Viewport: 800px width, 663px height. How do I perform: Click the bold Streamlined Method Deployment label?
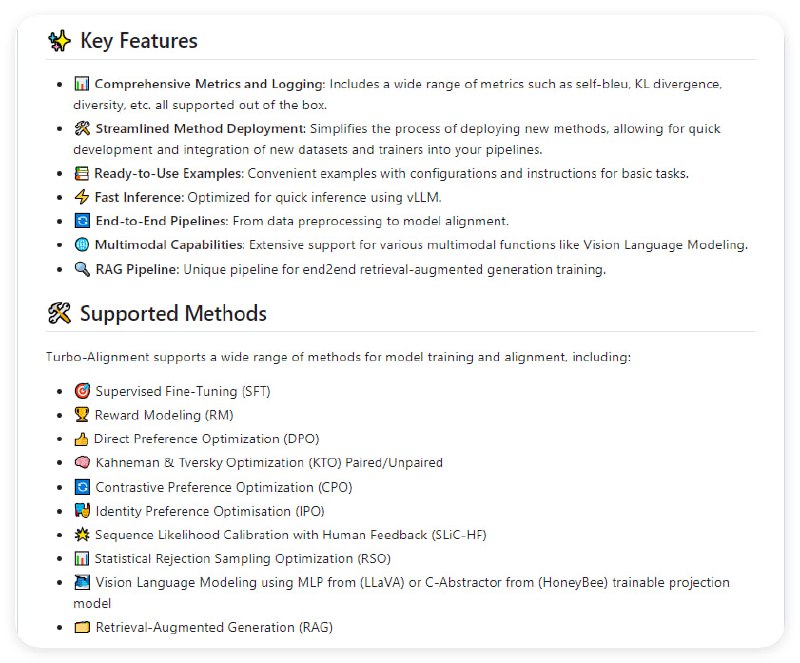(x=200, y=129)
